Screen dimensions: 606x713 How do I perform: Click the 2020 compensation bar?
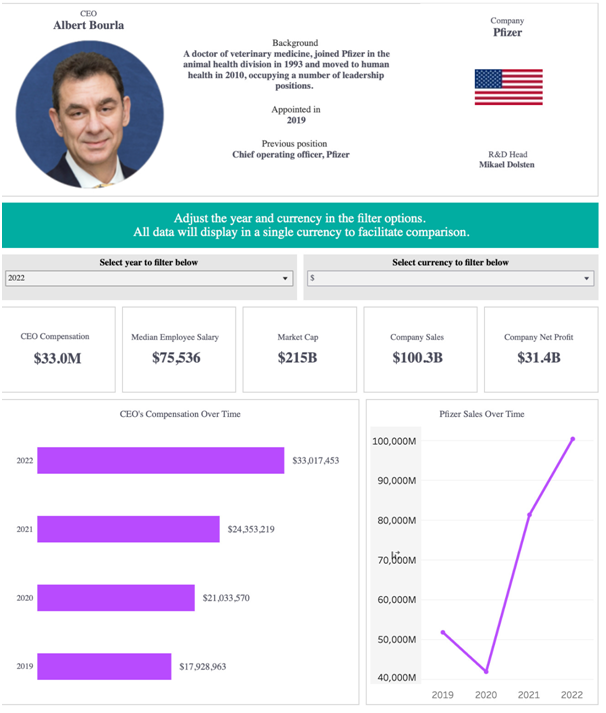pos(115,598)
